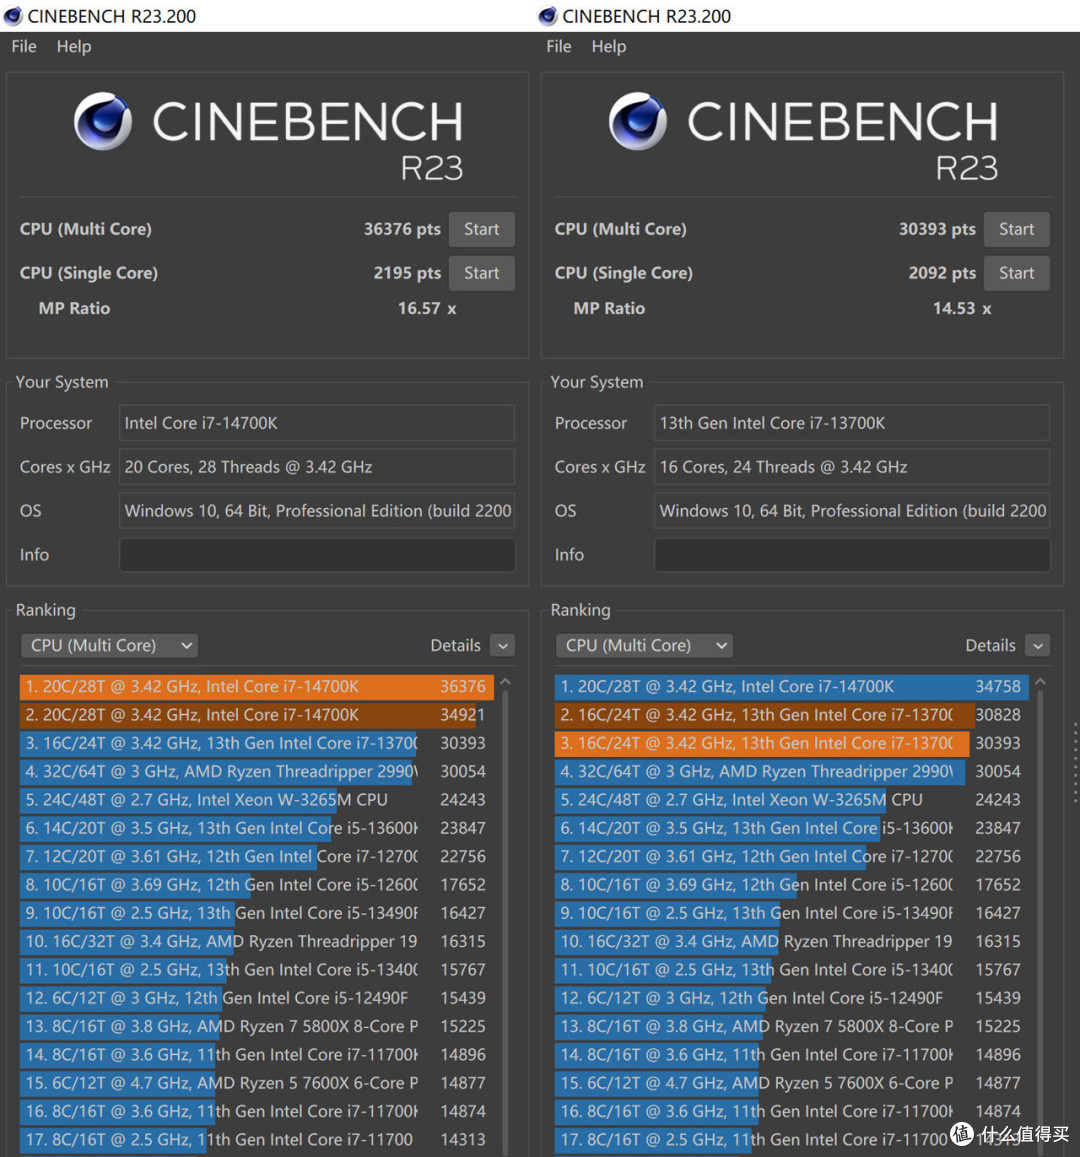The image size is (1080, 1157).
Task: Click Cinebench R23 sphere logo in right window
Action: 637,120
